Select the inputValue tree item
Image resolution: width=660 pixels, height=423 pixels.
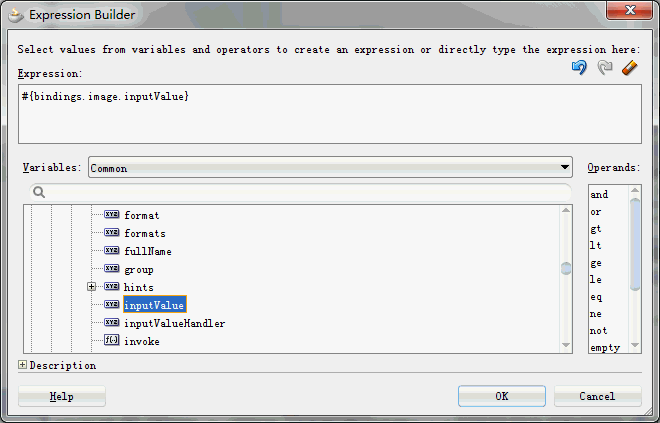pyautogui.click(x=155, y=305)
